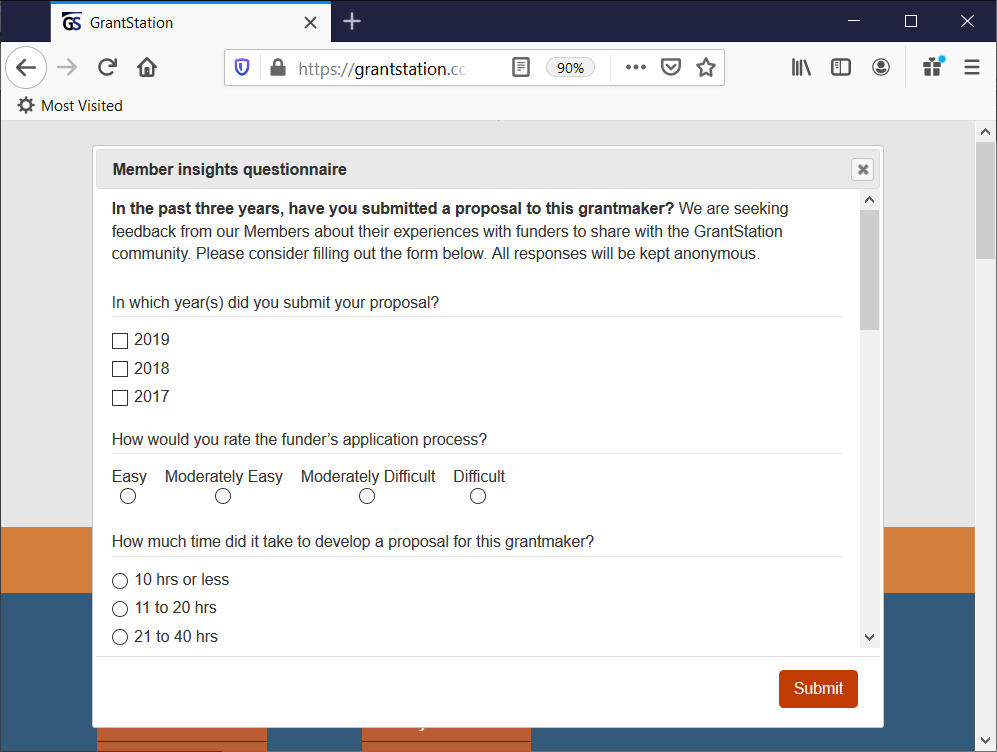Open the Firefox account menu

881,67
